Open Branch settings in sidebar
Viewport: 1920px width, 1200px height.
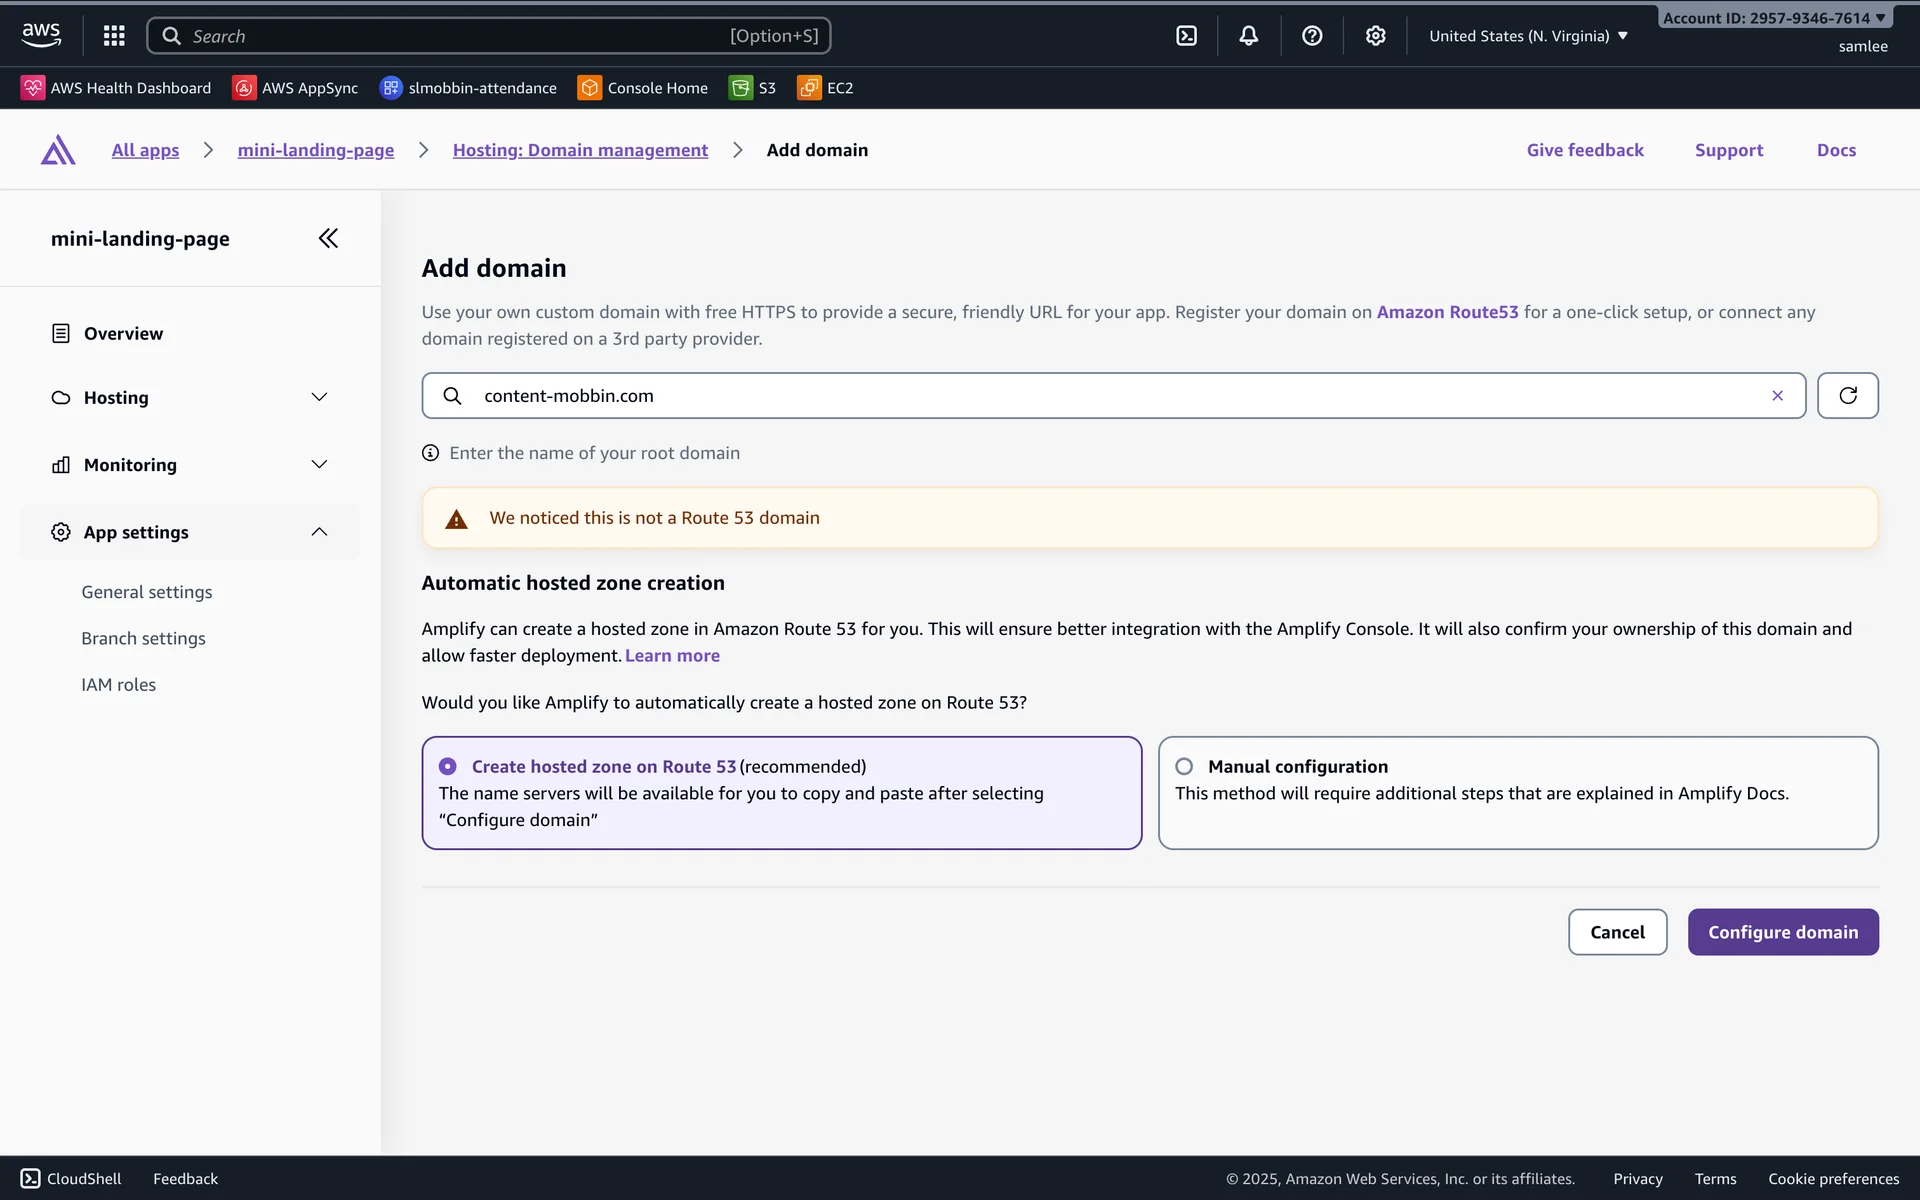click(143, 639)
